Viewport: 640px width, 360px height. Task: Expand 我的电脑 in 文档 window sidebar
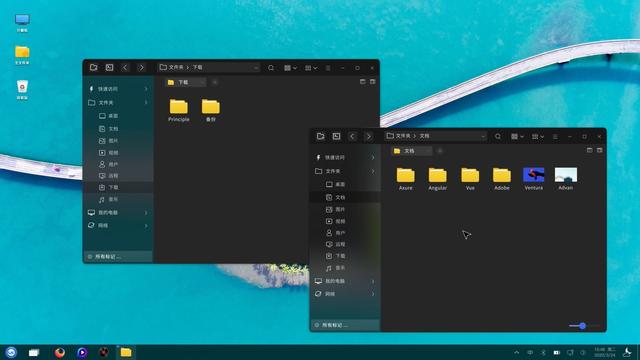[x=373, y=281]
